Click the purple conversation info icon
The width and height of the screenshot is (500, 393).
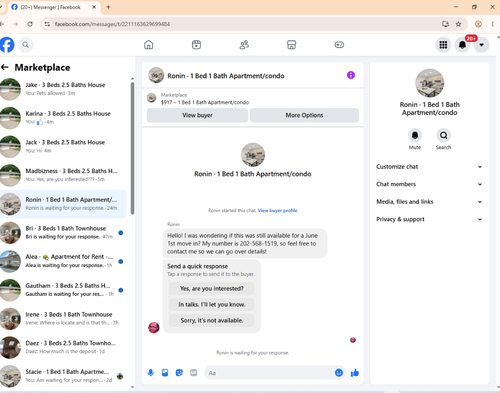351,75
